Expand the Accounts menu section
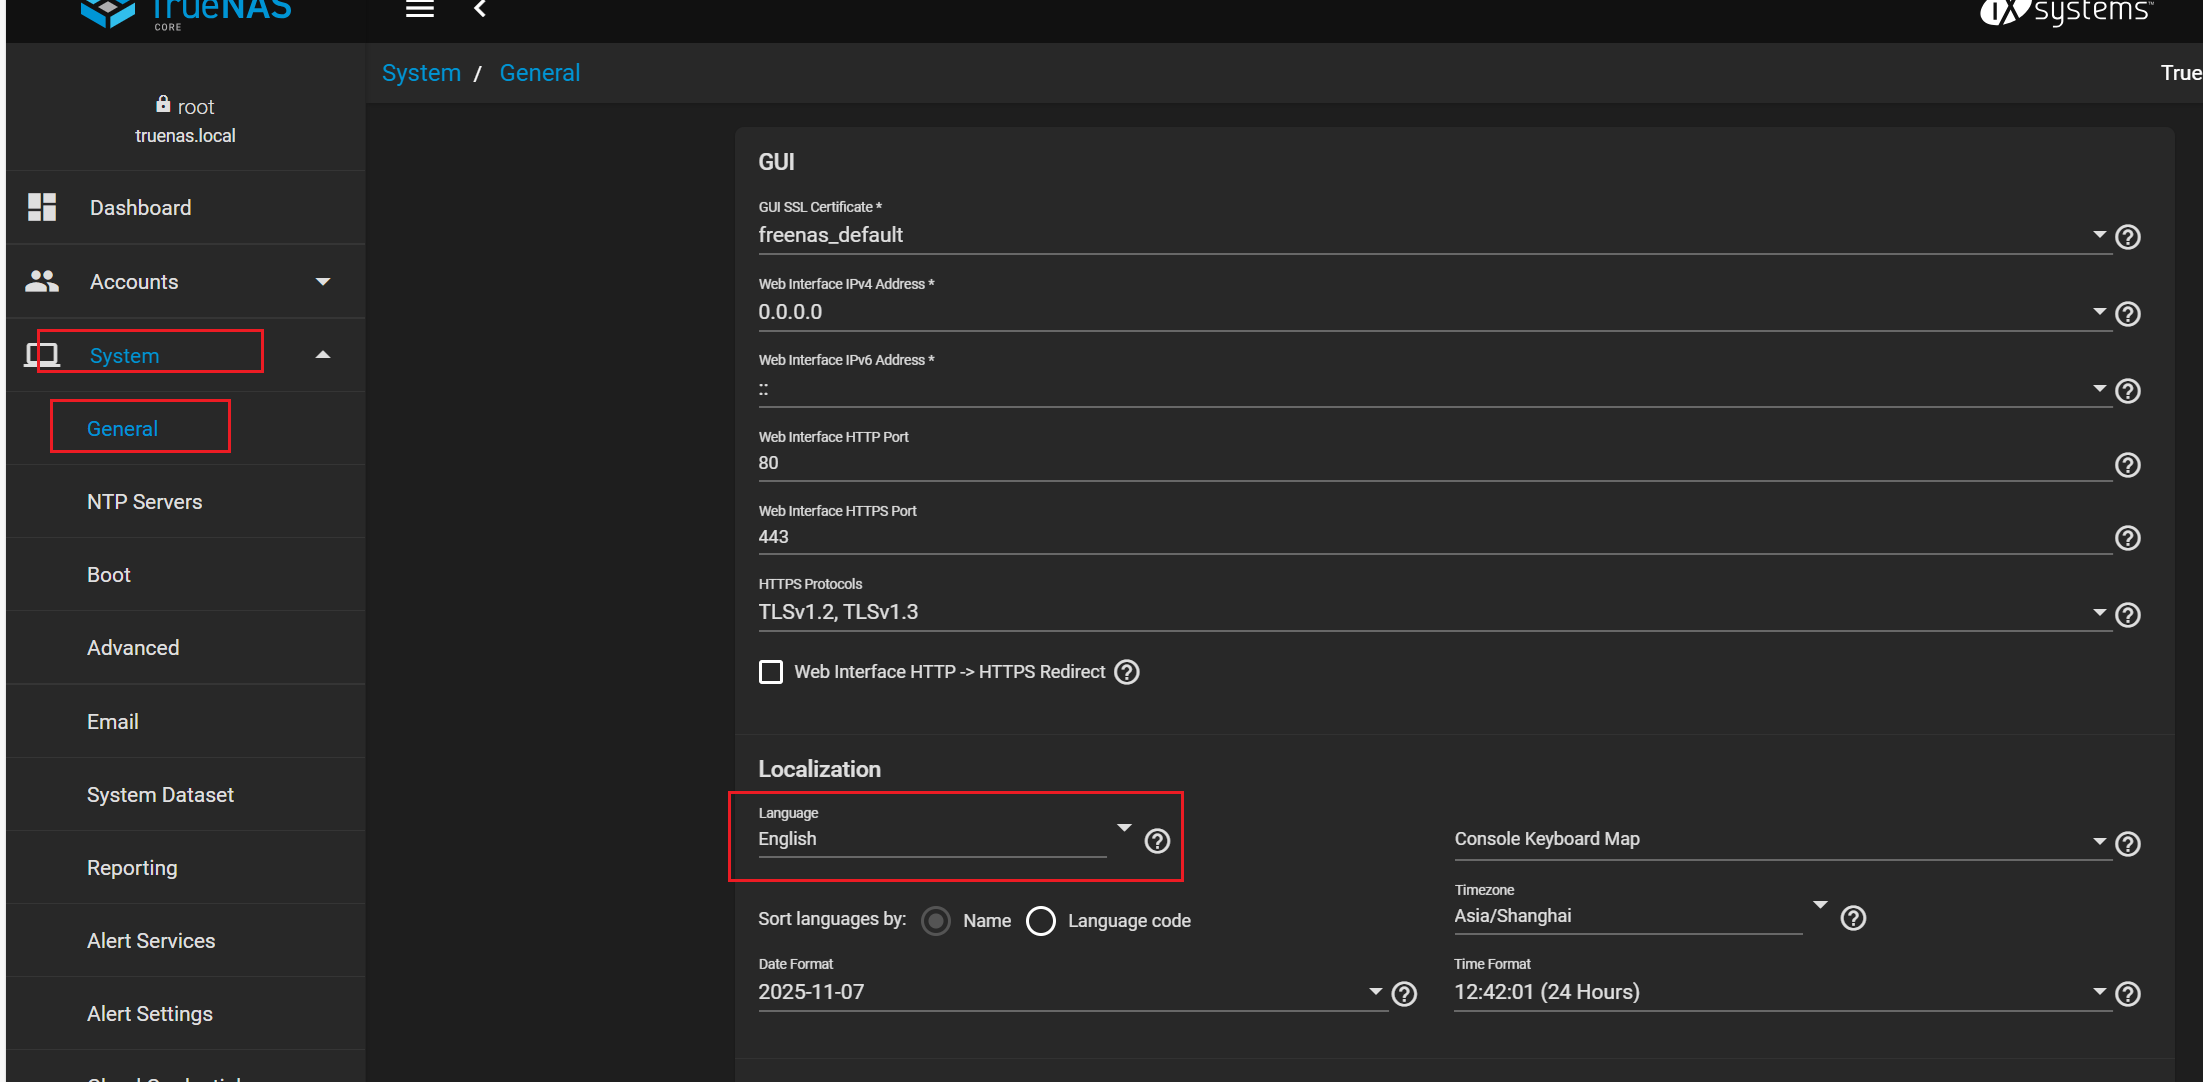 (323, 282)
